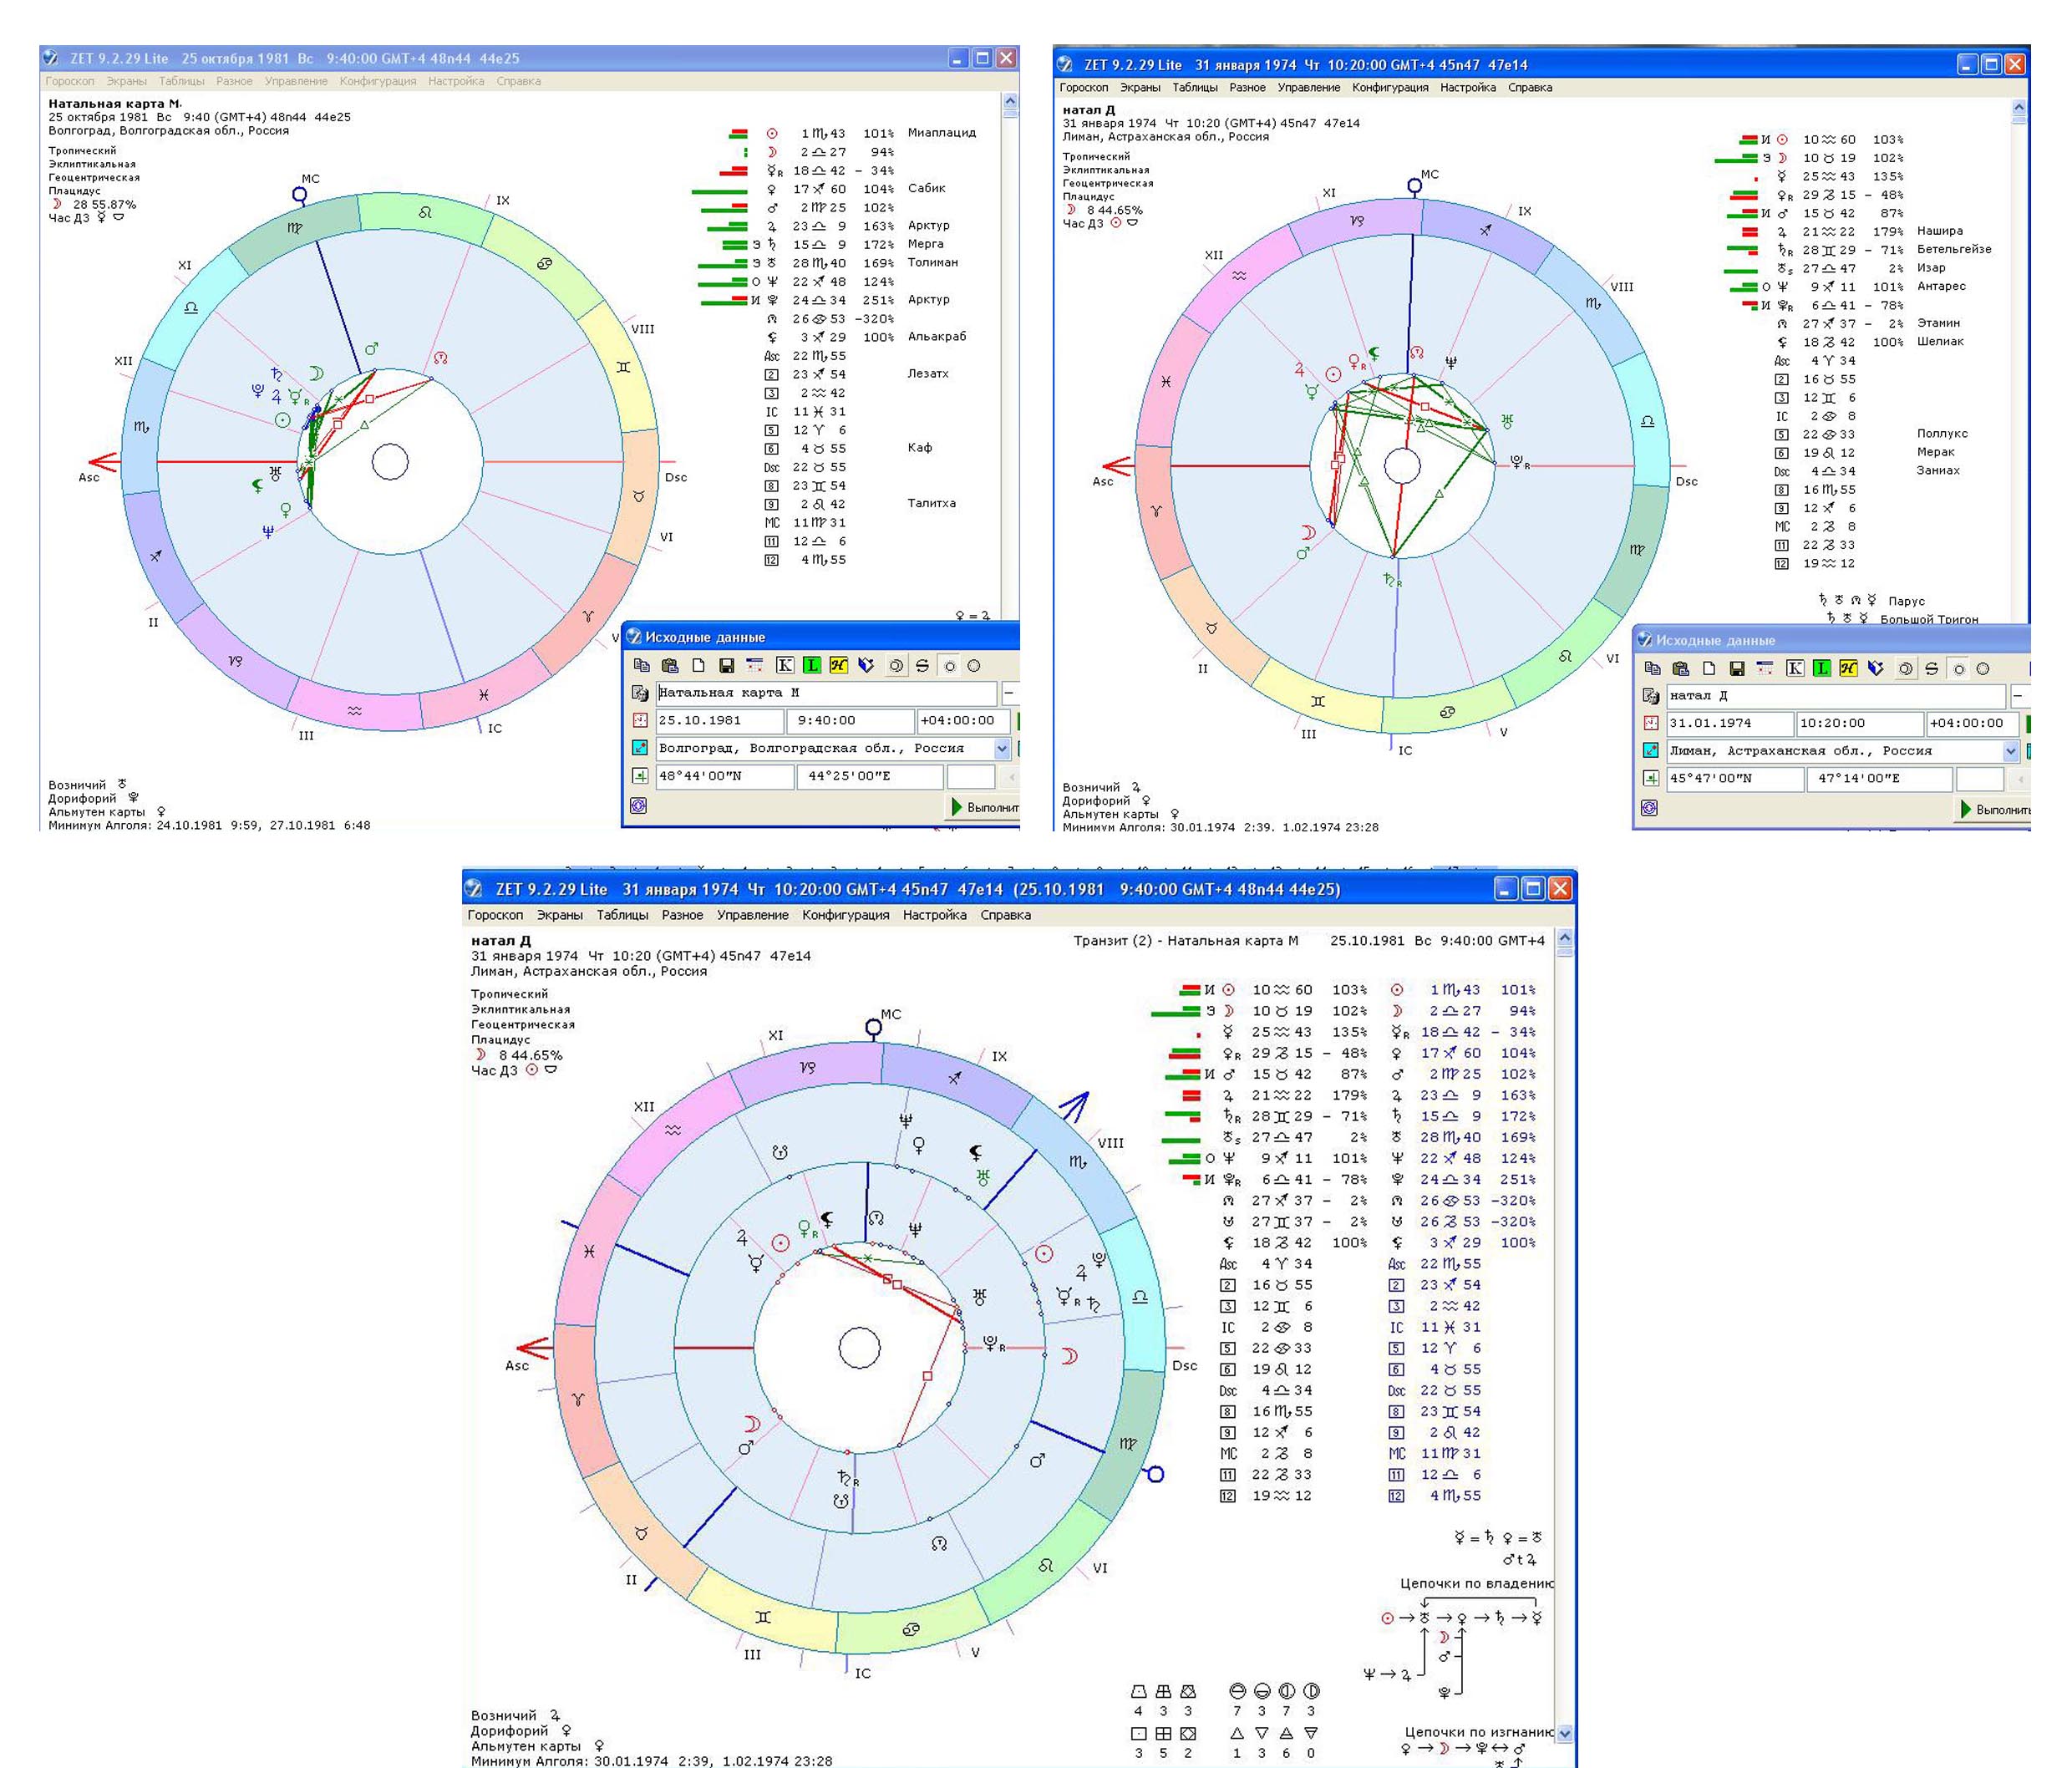
Task: Click the save floppy icon in натал Д dialog
Action: tap(1737, 669)
